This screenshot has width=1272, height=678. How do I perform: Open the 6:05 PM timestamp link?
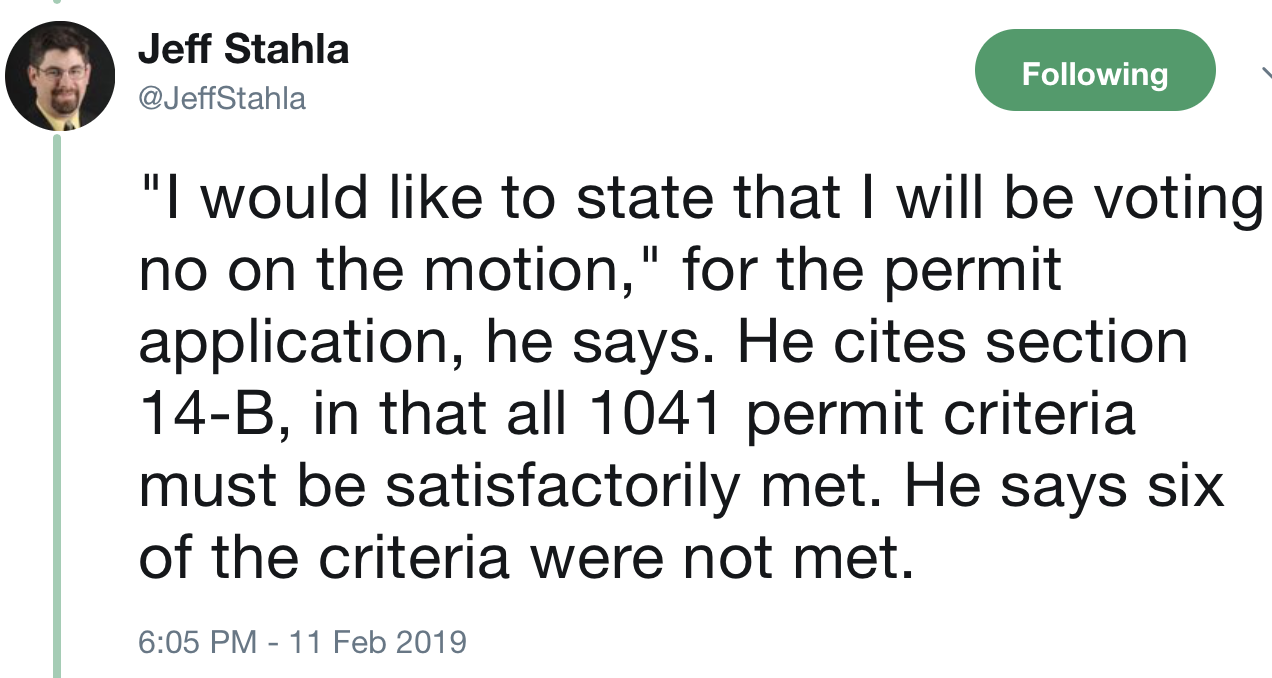tap(196, 640)
